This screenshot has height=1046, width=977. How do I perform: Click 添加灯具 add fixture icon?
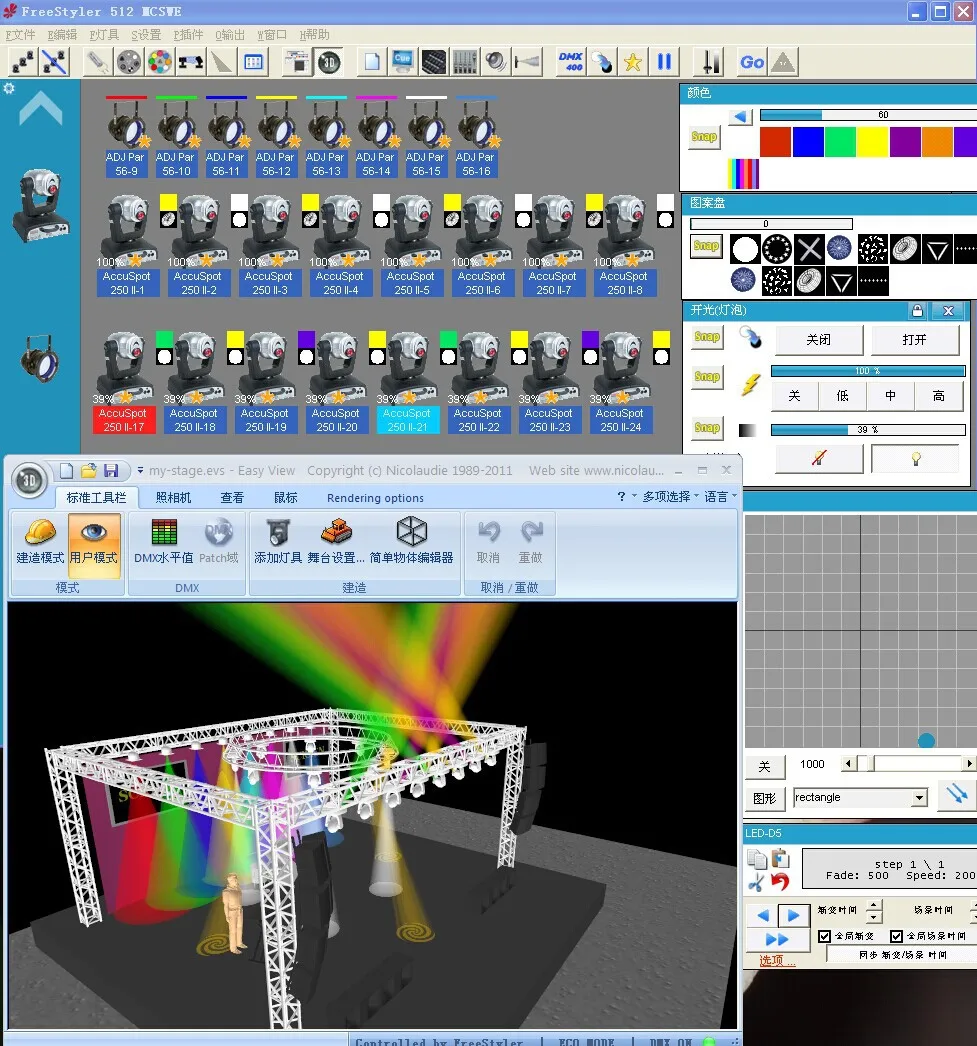[278, 541]
